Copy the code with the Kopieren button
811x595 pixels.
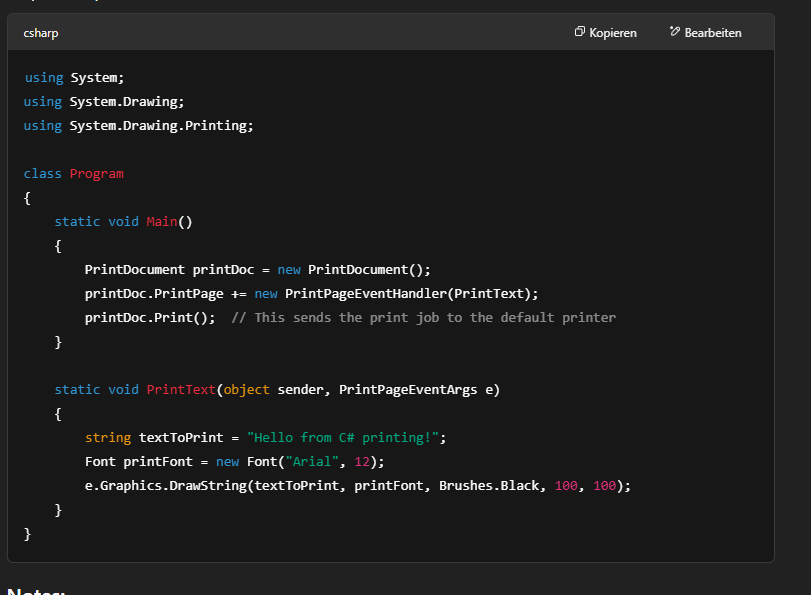coord(606,33)
